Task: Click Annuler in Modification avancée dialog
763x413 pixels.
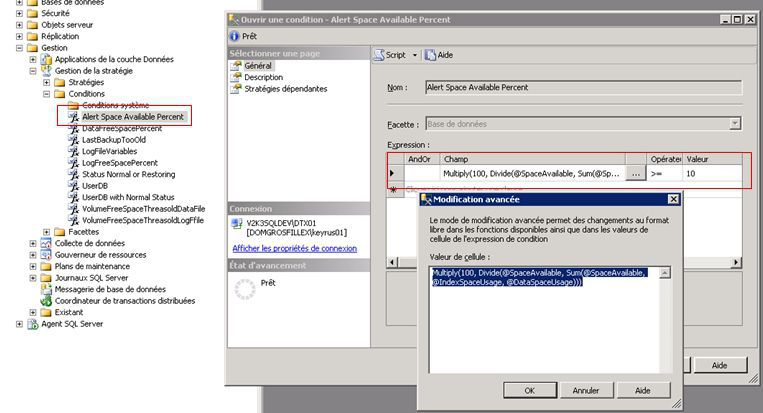Action: click(x=586, y=390)
